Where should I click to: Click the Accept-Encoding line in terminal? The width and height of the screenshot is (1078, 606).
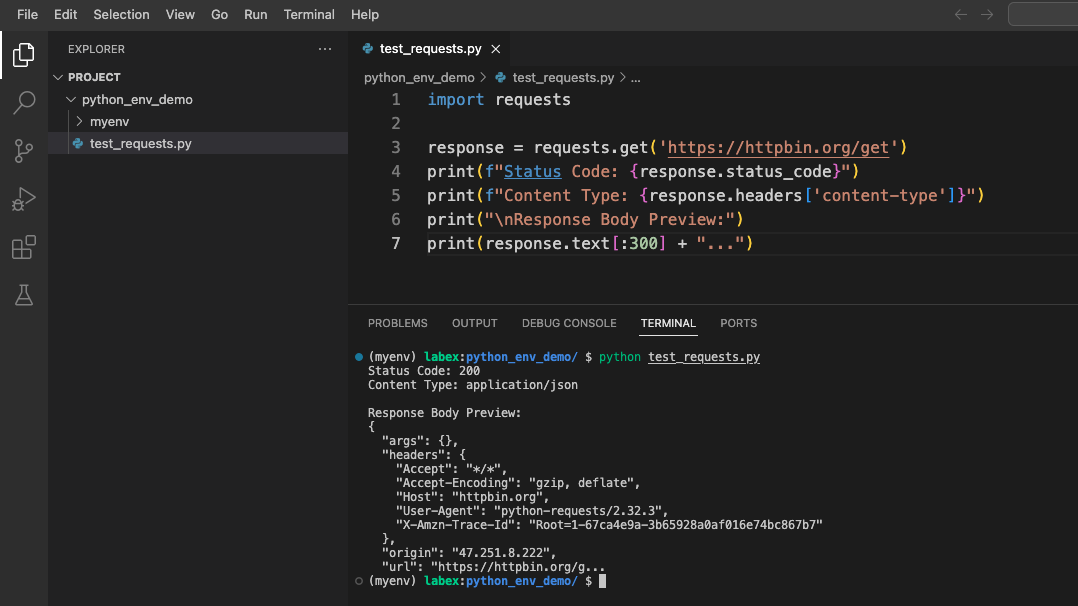pos(518,483)
